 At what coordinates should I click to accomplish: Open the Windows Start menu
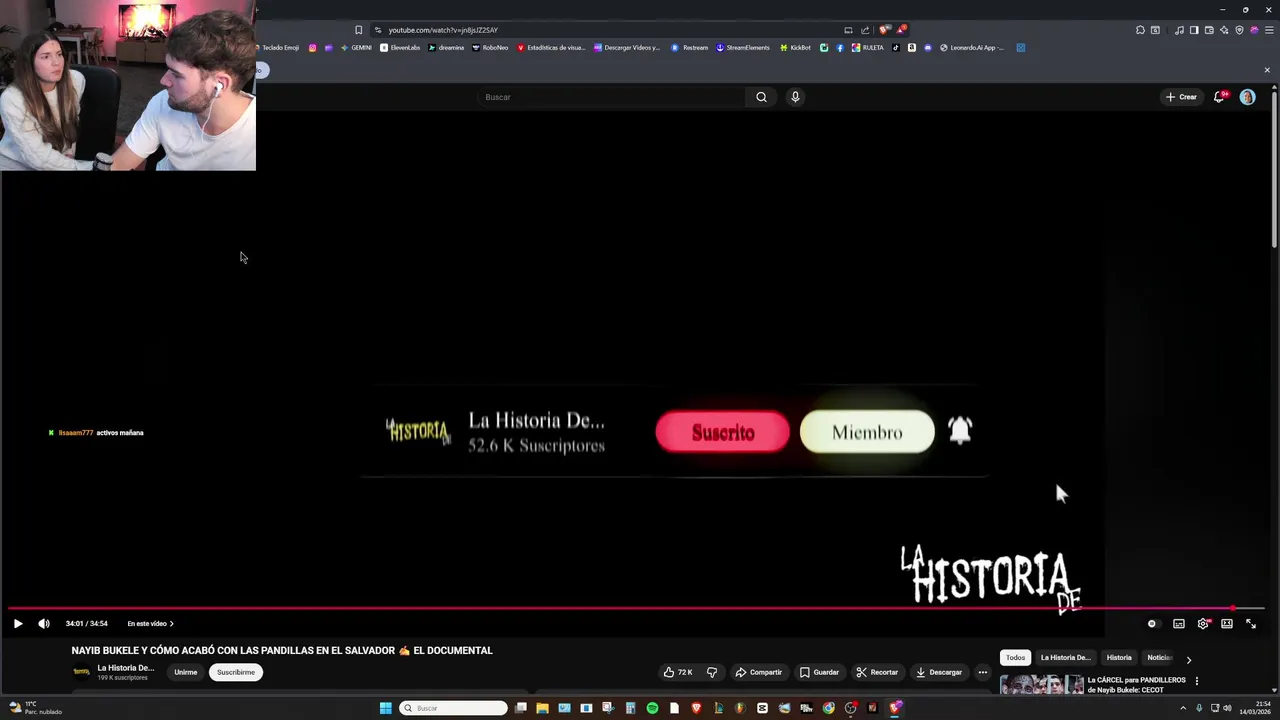coord(386,708)
